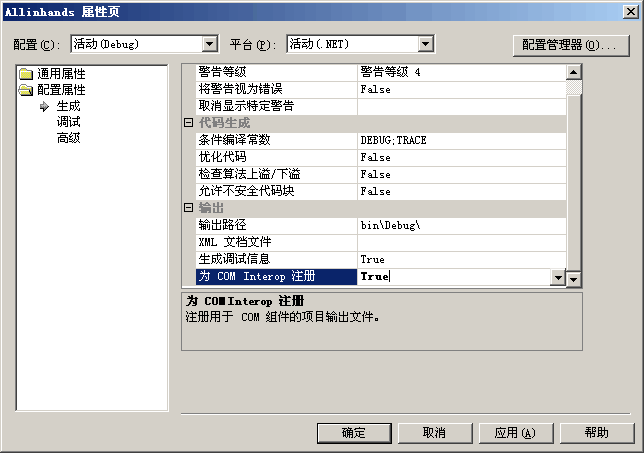Click the 输出 category header

coord(211,208)
